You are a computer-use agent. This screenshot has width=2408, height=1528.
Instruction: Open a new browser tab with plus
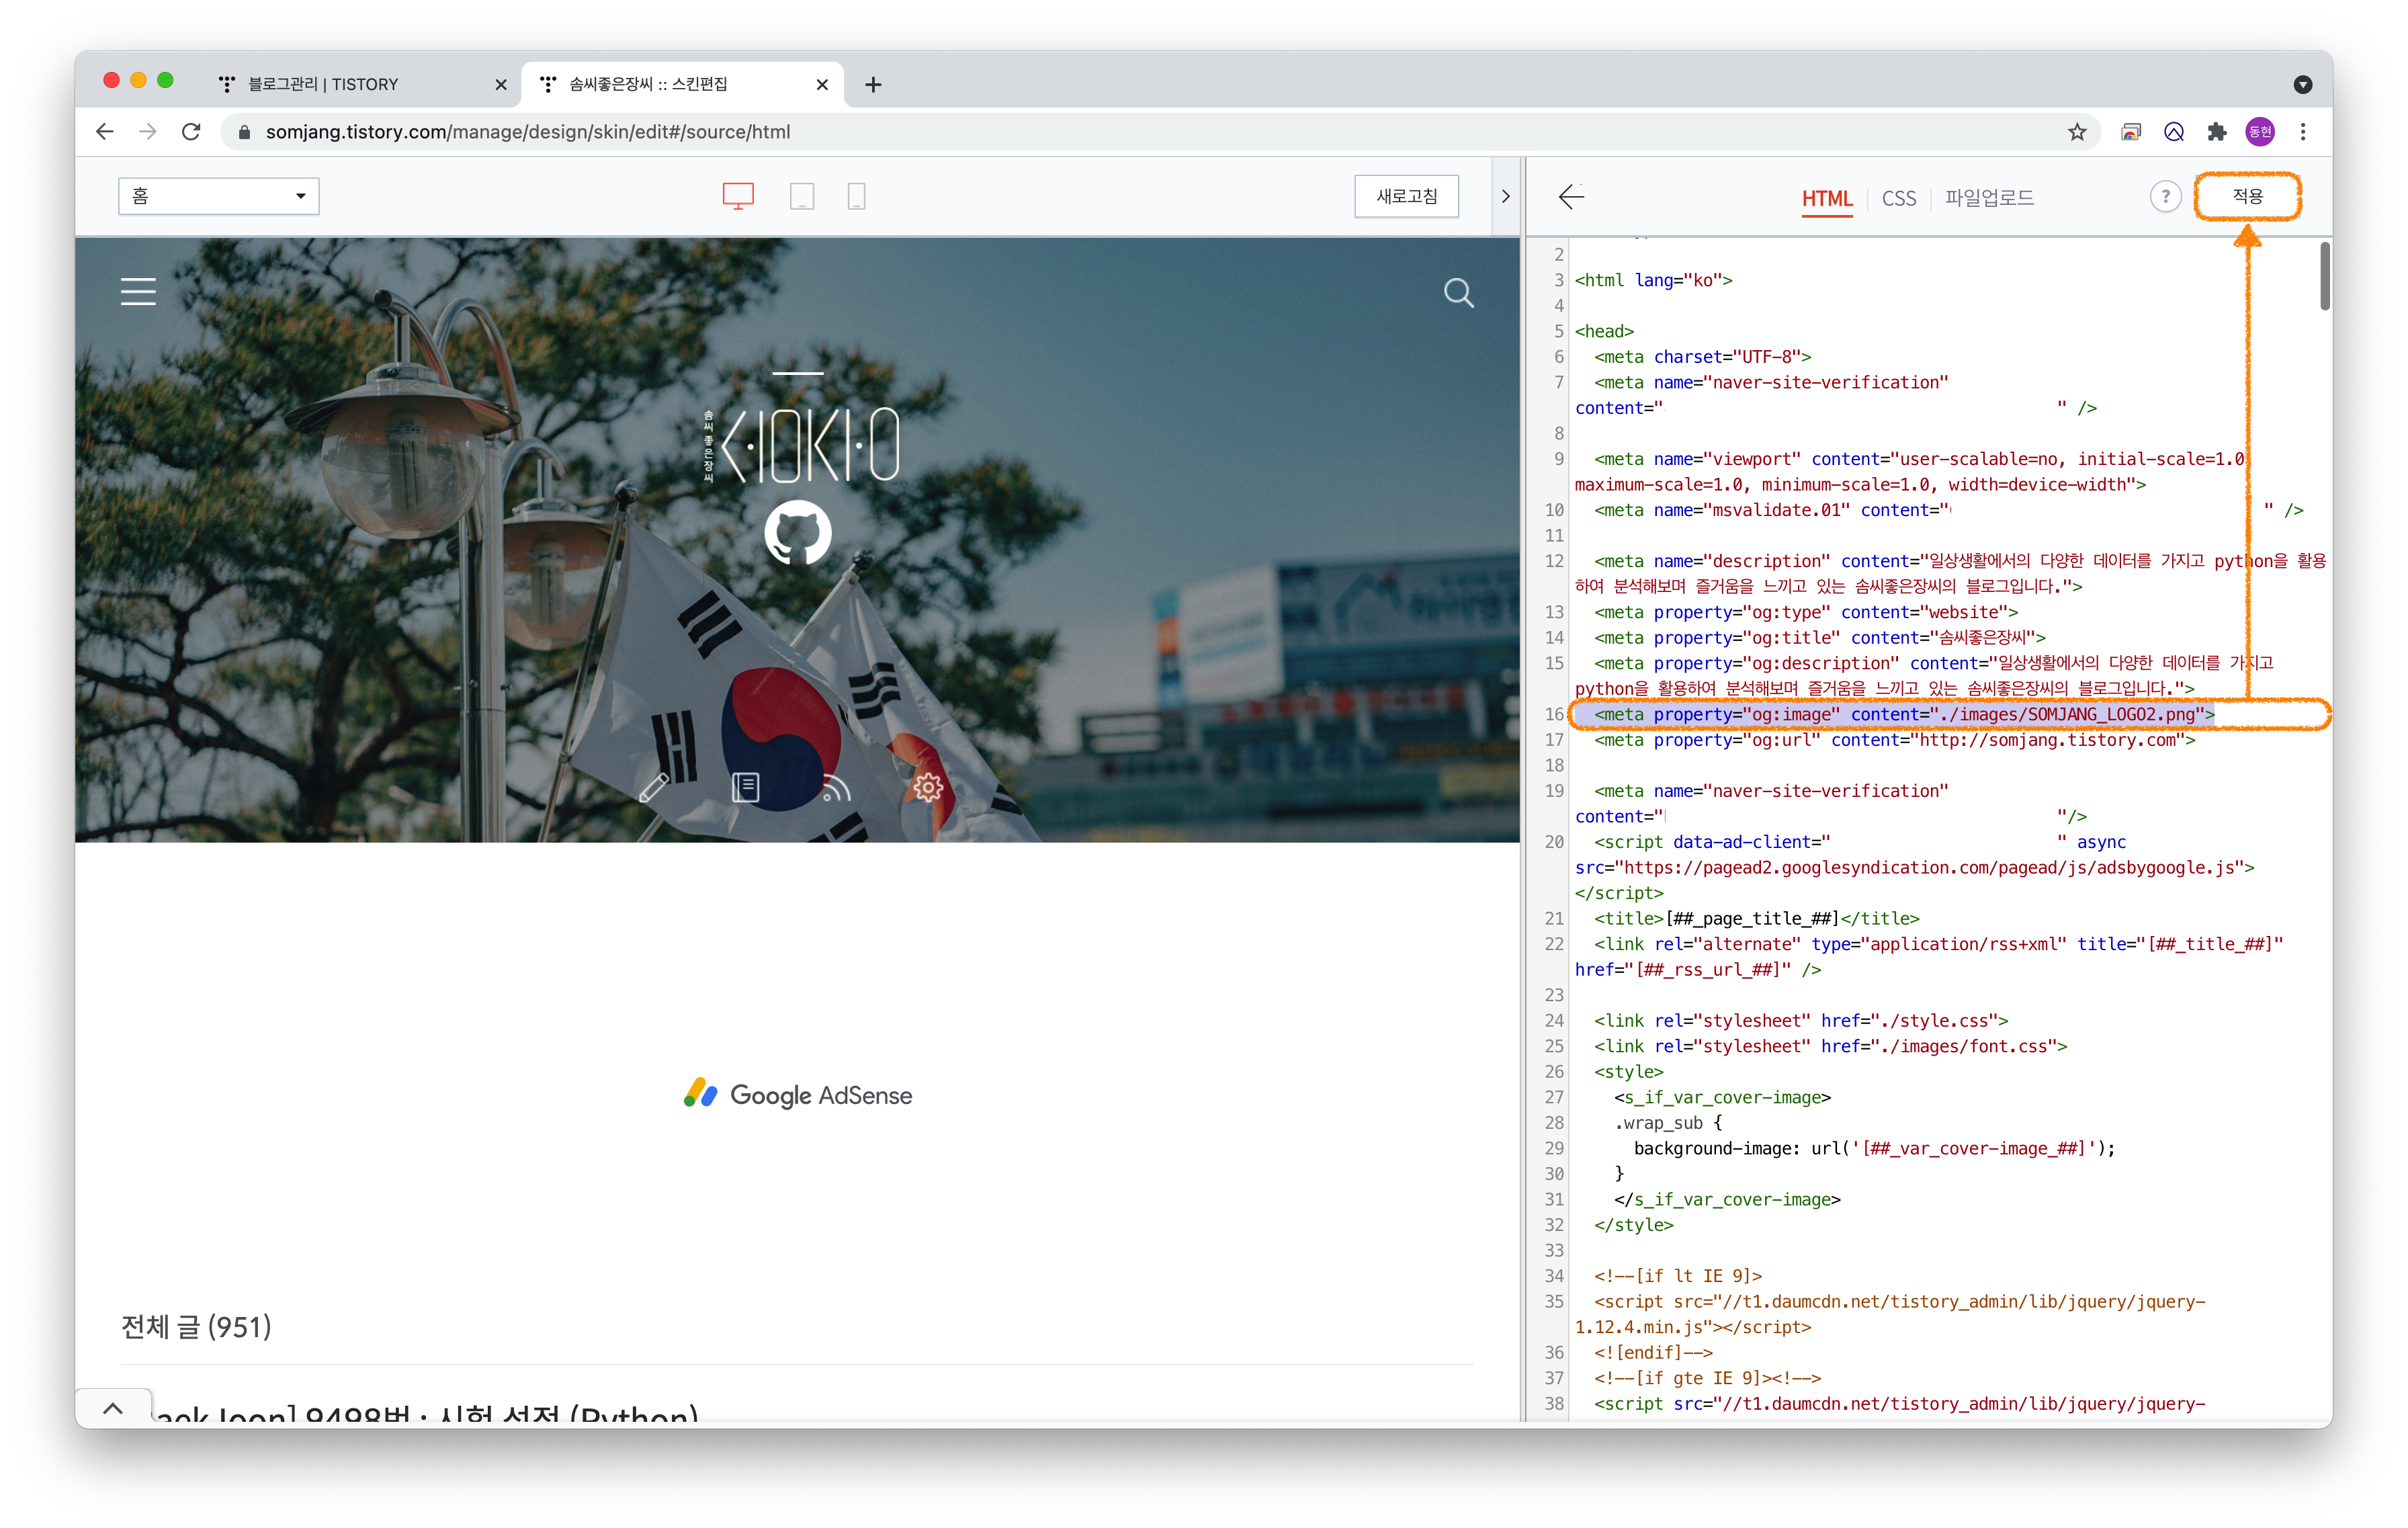pyautogui.click(x=873, y=85)
